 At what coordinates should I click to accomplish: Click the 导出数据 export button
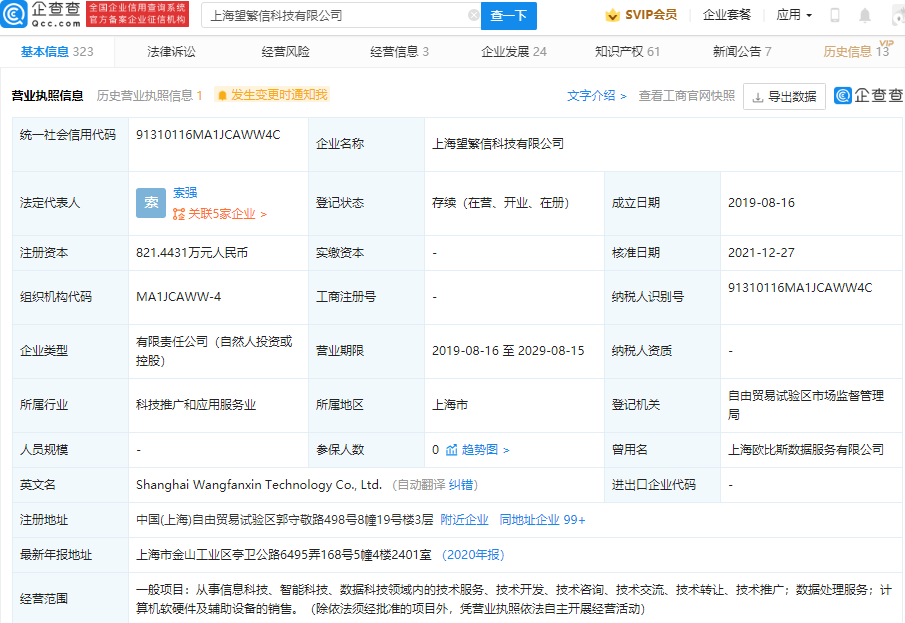pos(784,96)
